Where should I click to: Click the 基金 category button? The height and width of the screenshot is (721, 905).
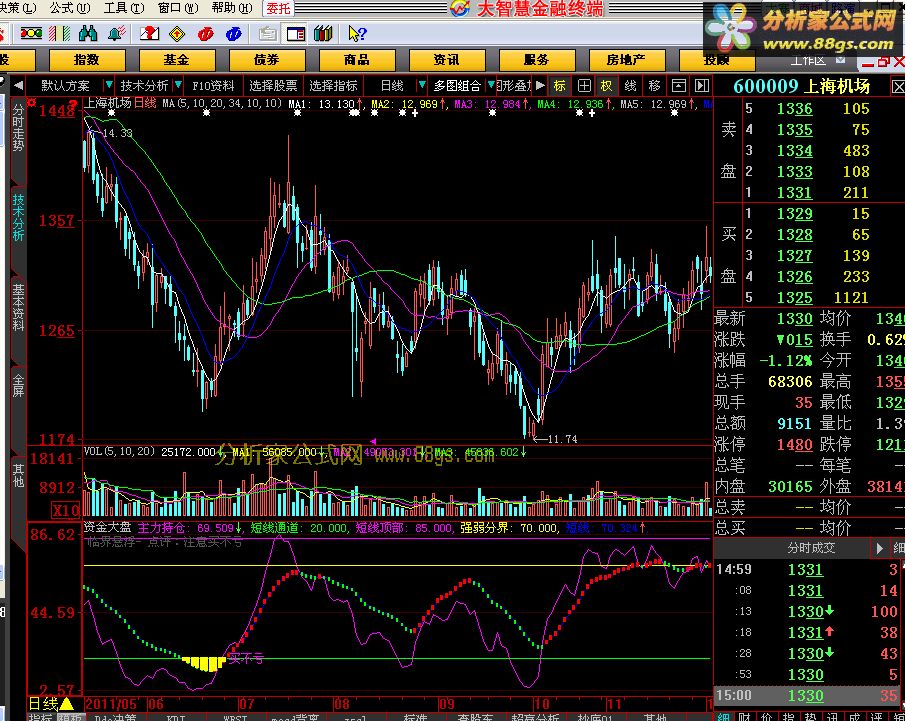pos(177,60)
